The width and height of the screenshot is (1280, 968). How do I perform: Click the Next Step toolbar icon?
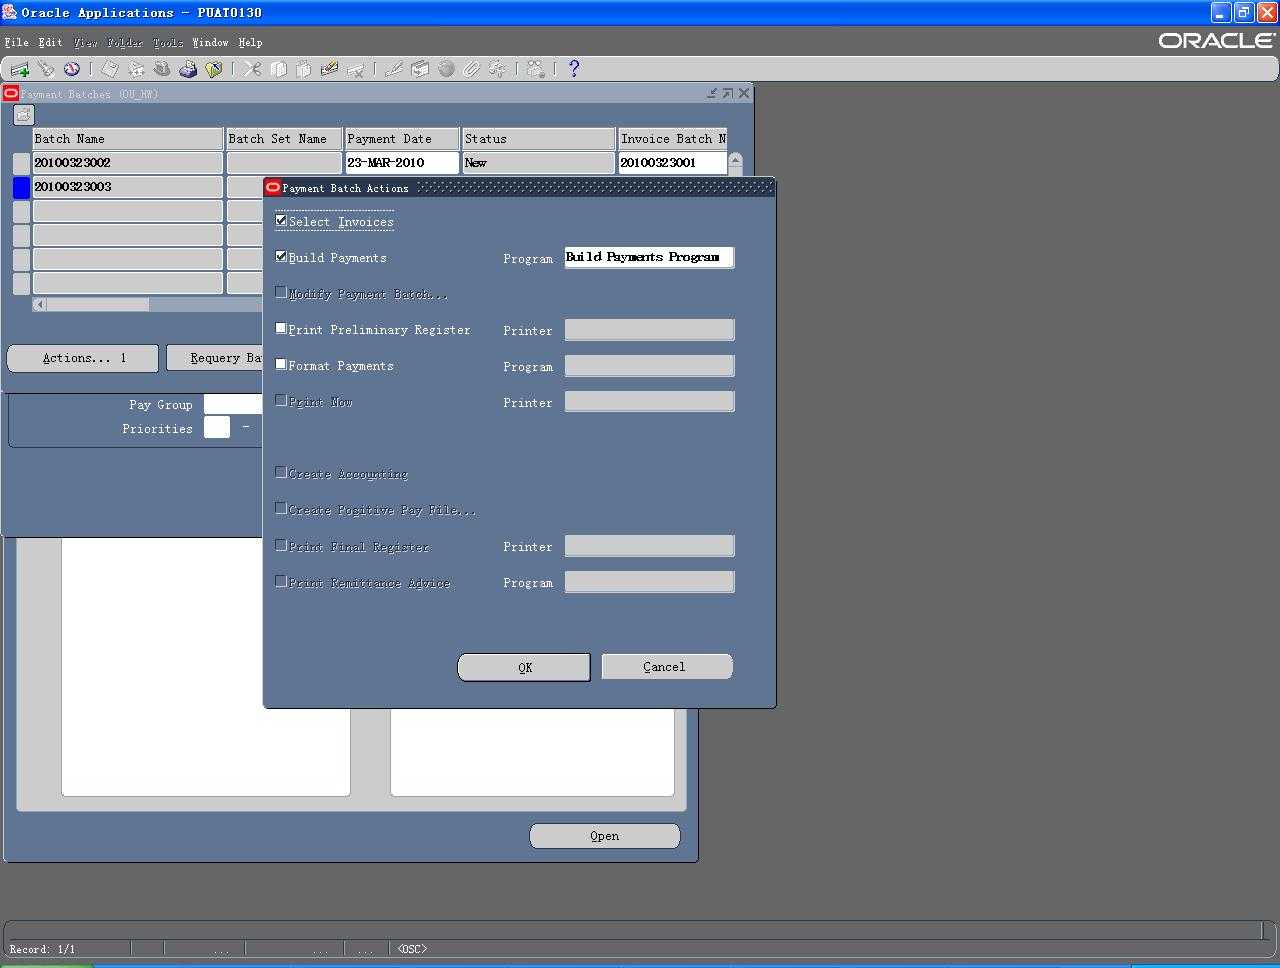[x=136, y=69]
